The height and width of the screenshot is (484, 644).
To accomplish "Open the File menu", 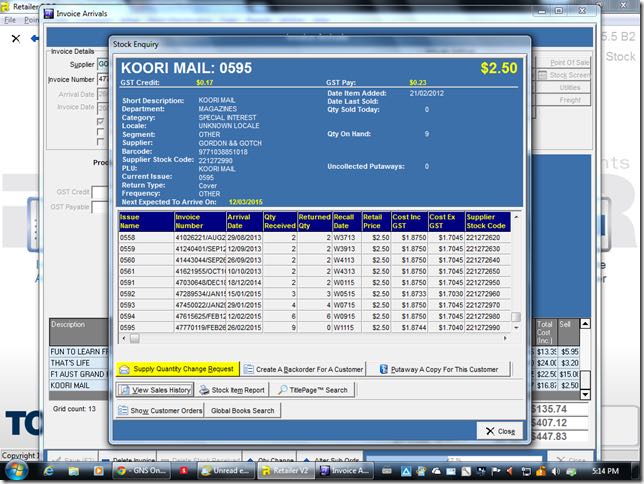I will pos(10,19).
